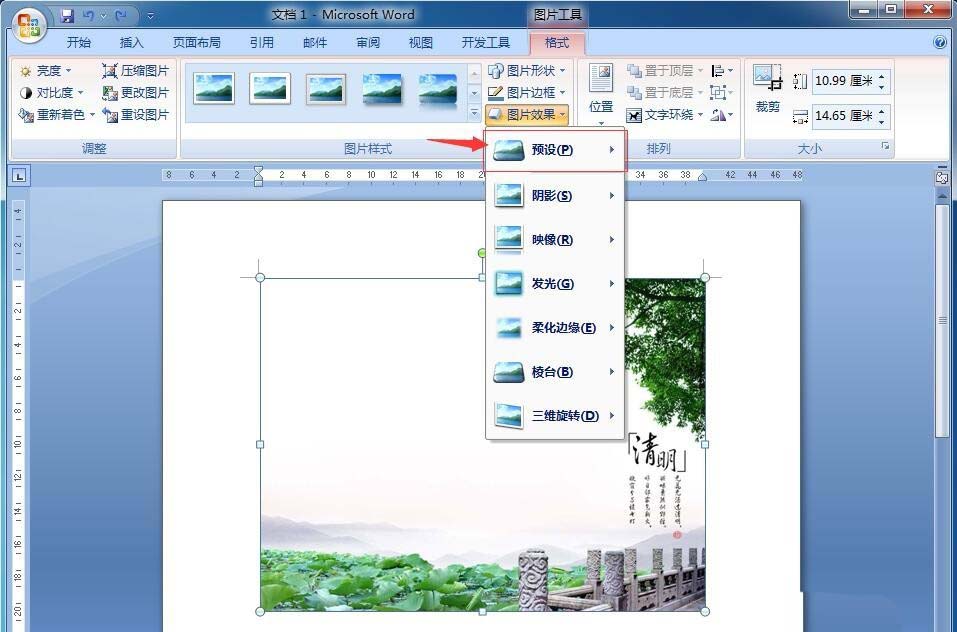Image resolution: width=957 pixels, height=632 pixels.
Task: Open the 柔化边缘 soft edges submenu
Action: pyautogui.click(x=555, y=328)
